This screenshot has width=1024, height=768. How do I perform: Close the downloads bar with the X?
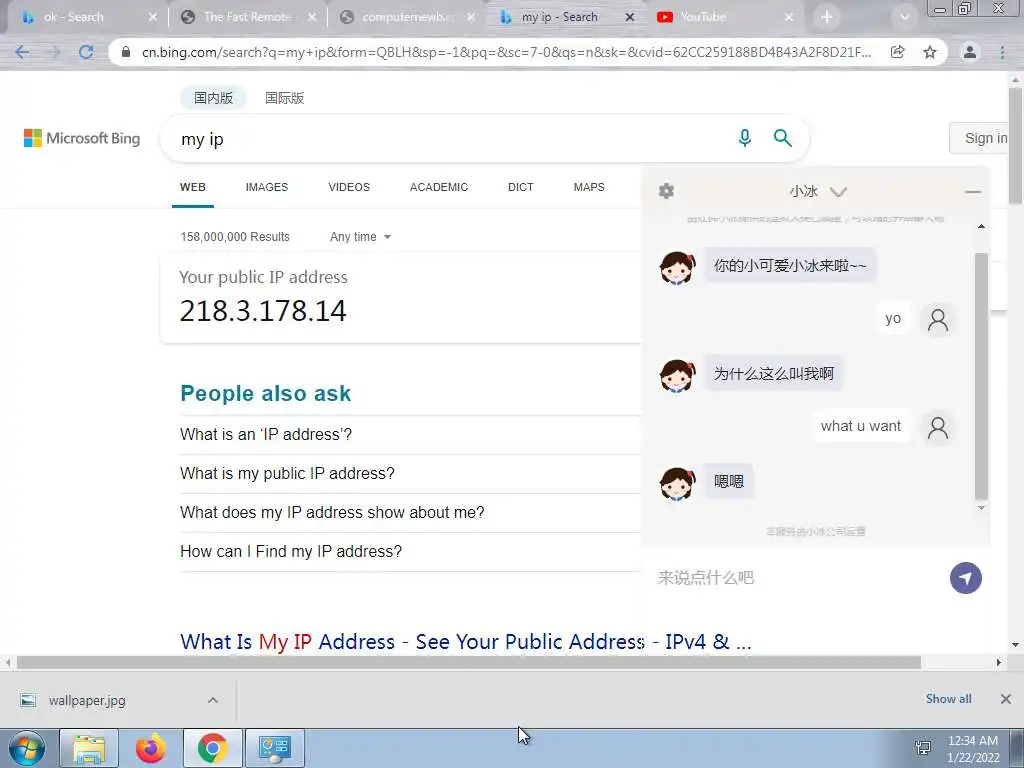1006,699
